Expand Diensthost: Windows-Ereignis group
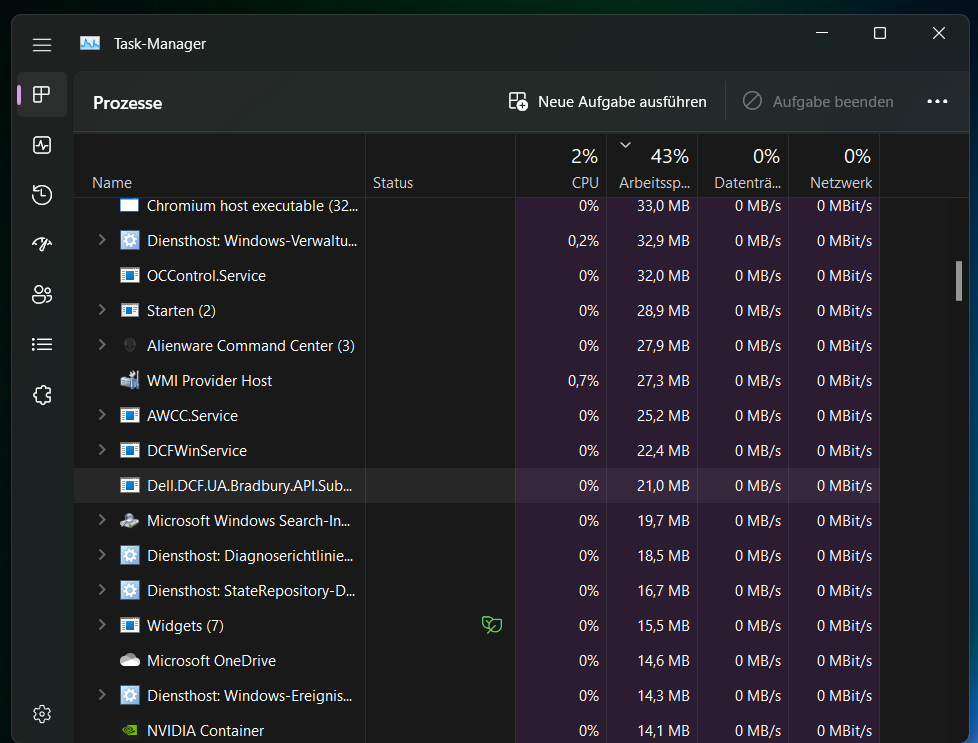The height and width of the screenshot is (743, 978). click(x=102, y=694)
